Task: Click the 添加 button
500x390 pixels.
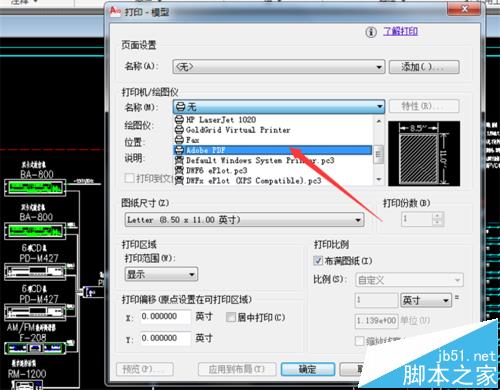Action: click(424, 67)
